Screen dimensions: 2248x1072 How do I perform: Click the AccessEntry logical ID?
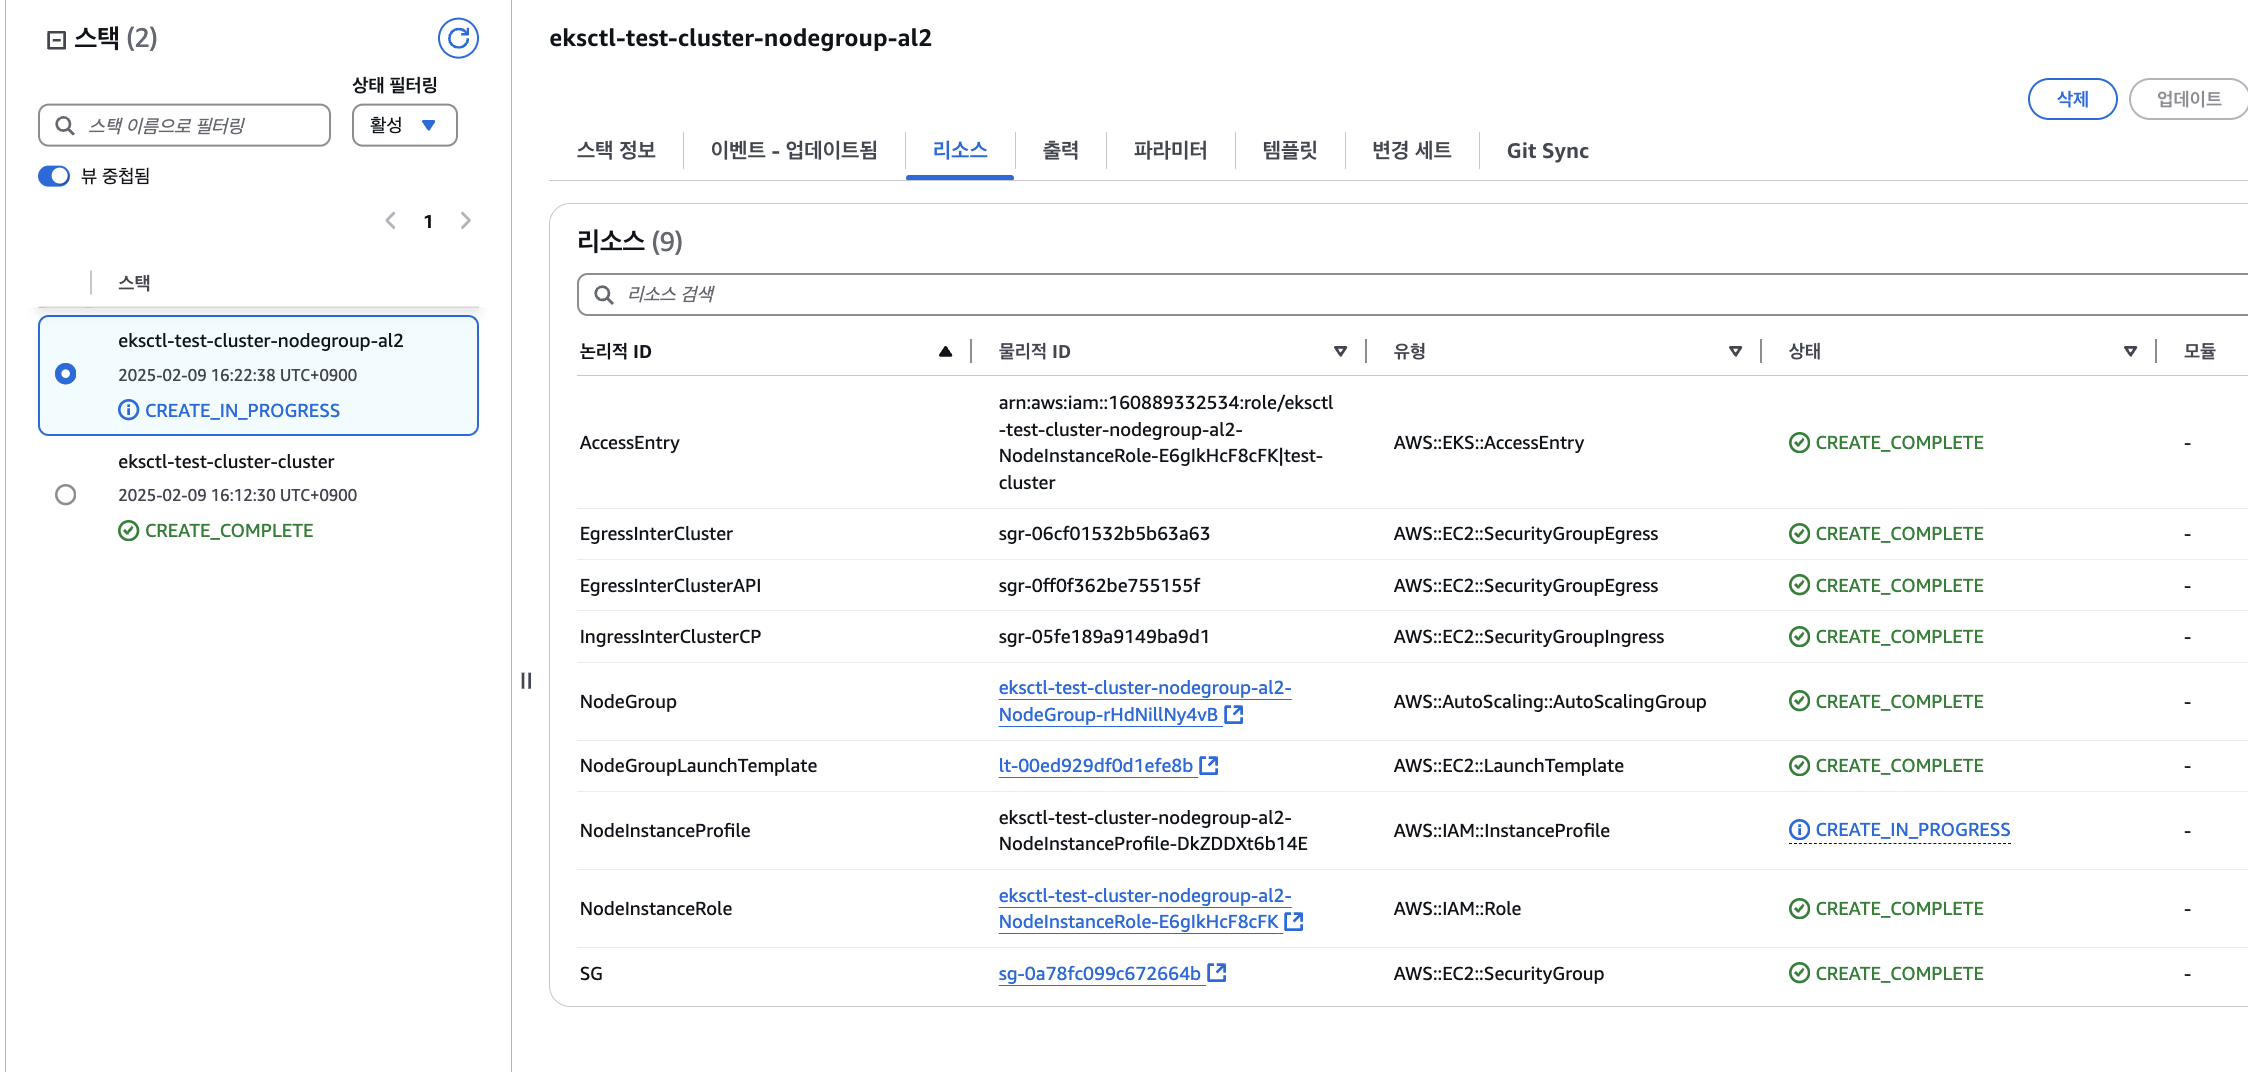pos(630,443)
